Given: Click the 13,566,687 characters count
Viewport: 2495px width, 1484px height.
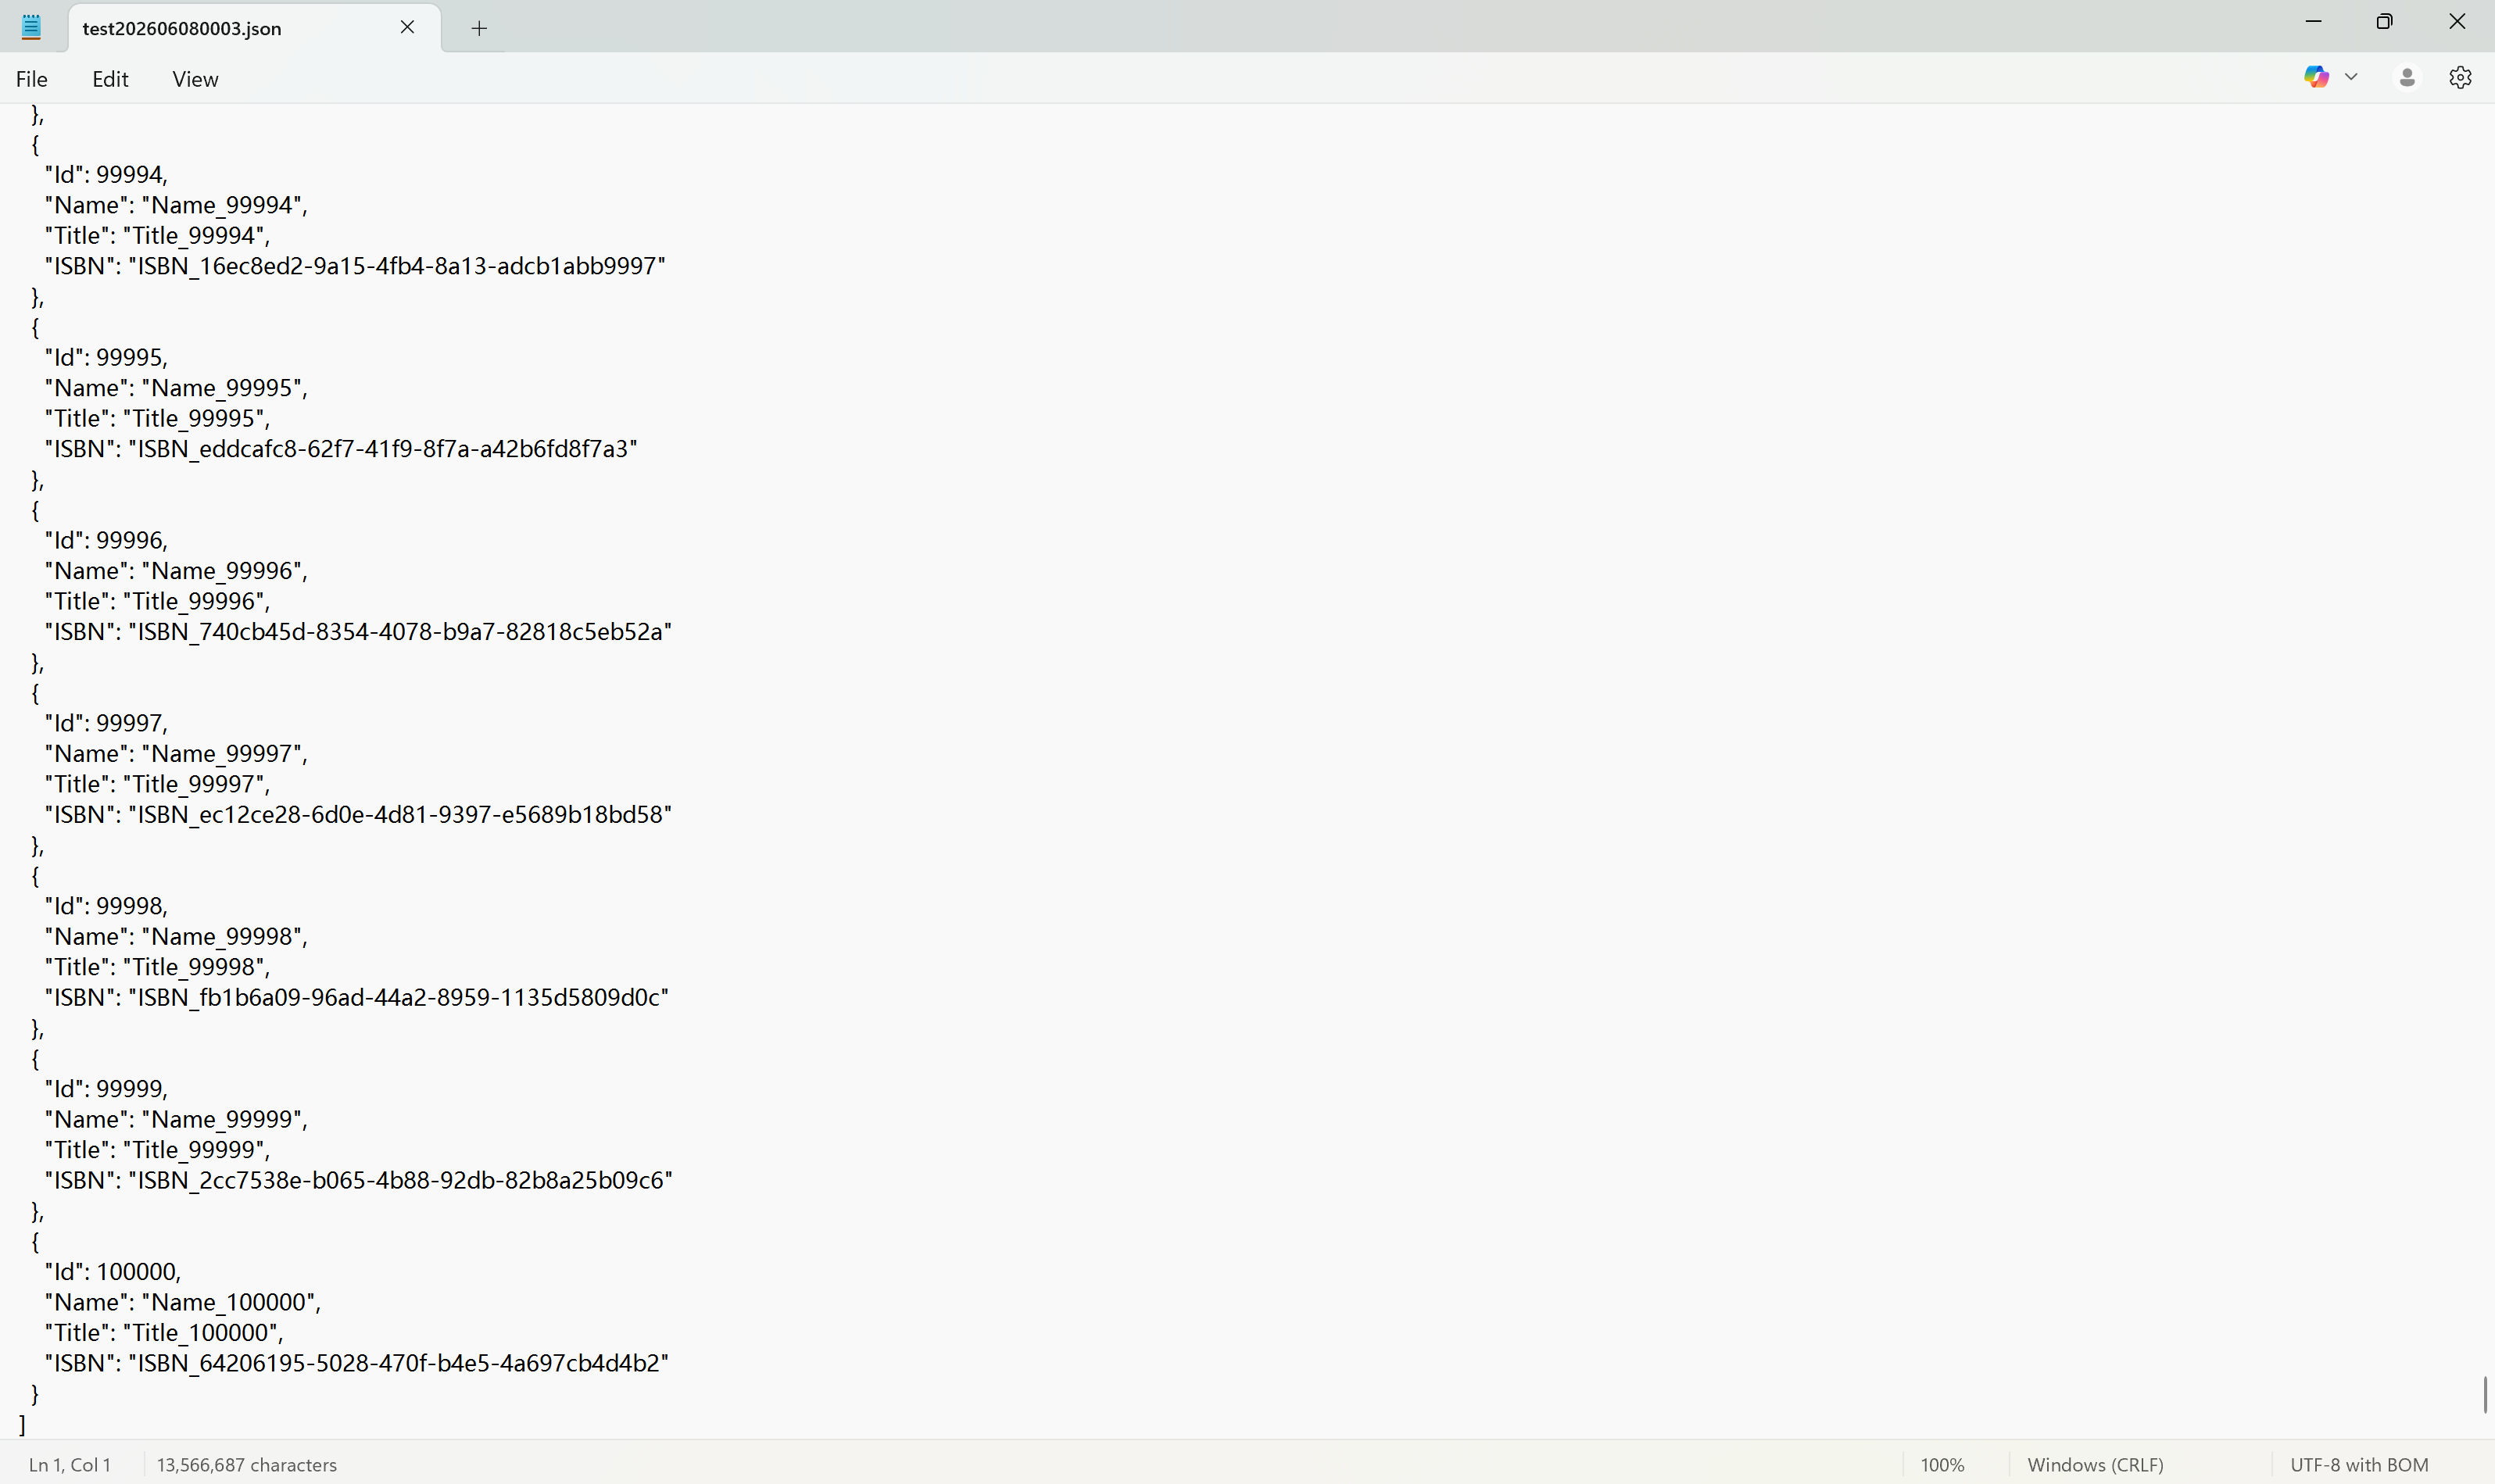Looking at the screenshot, I should click(x=247, y=1464).
